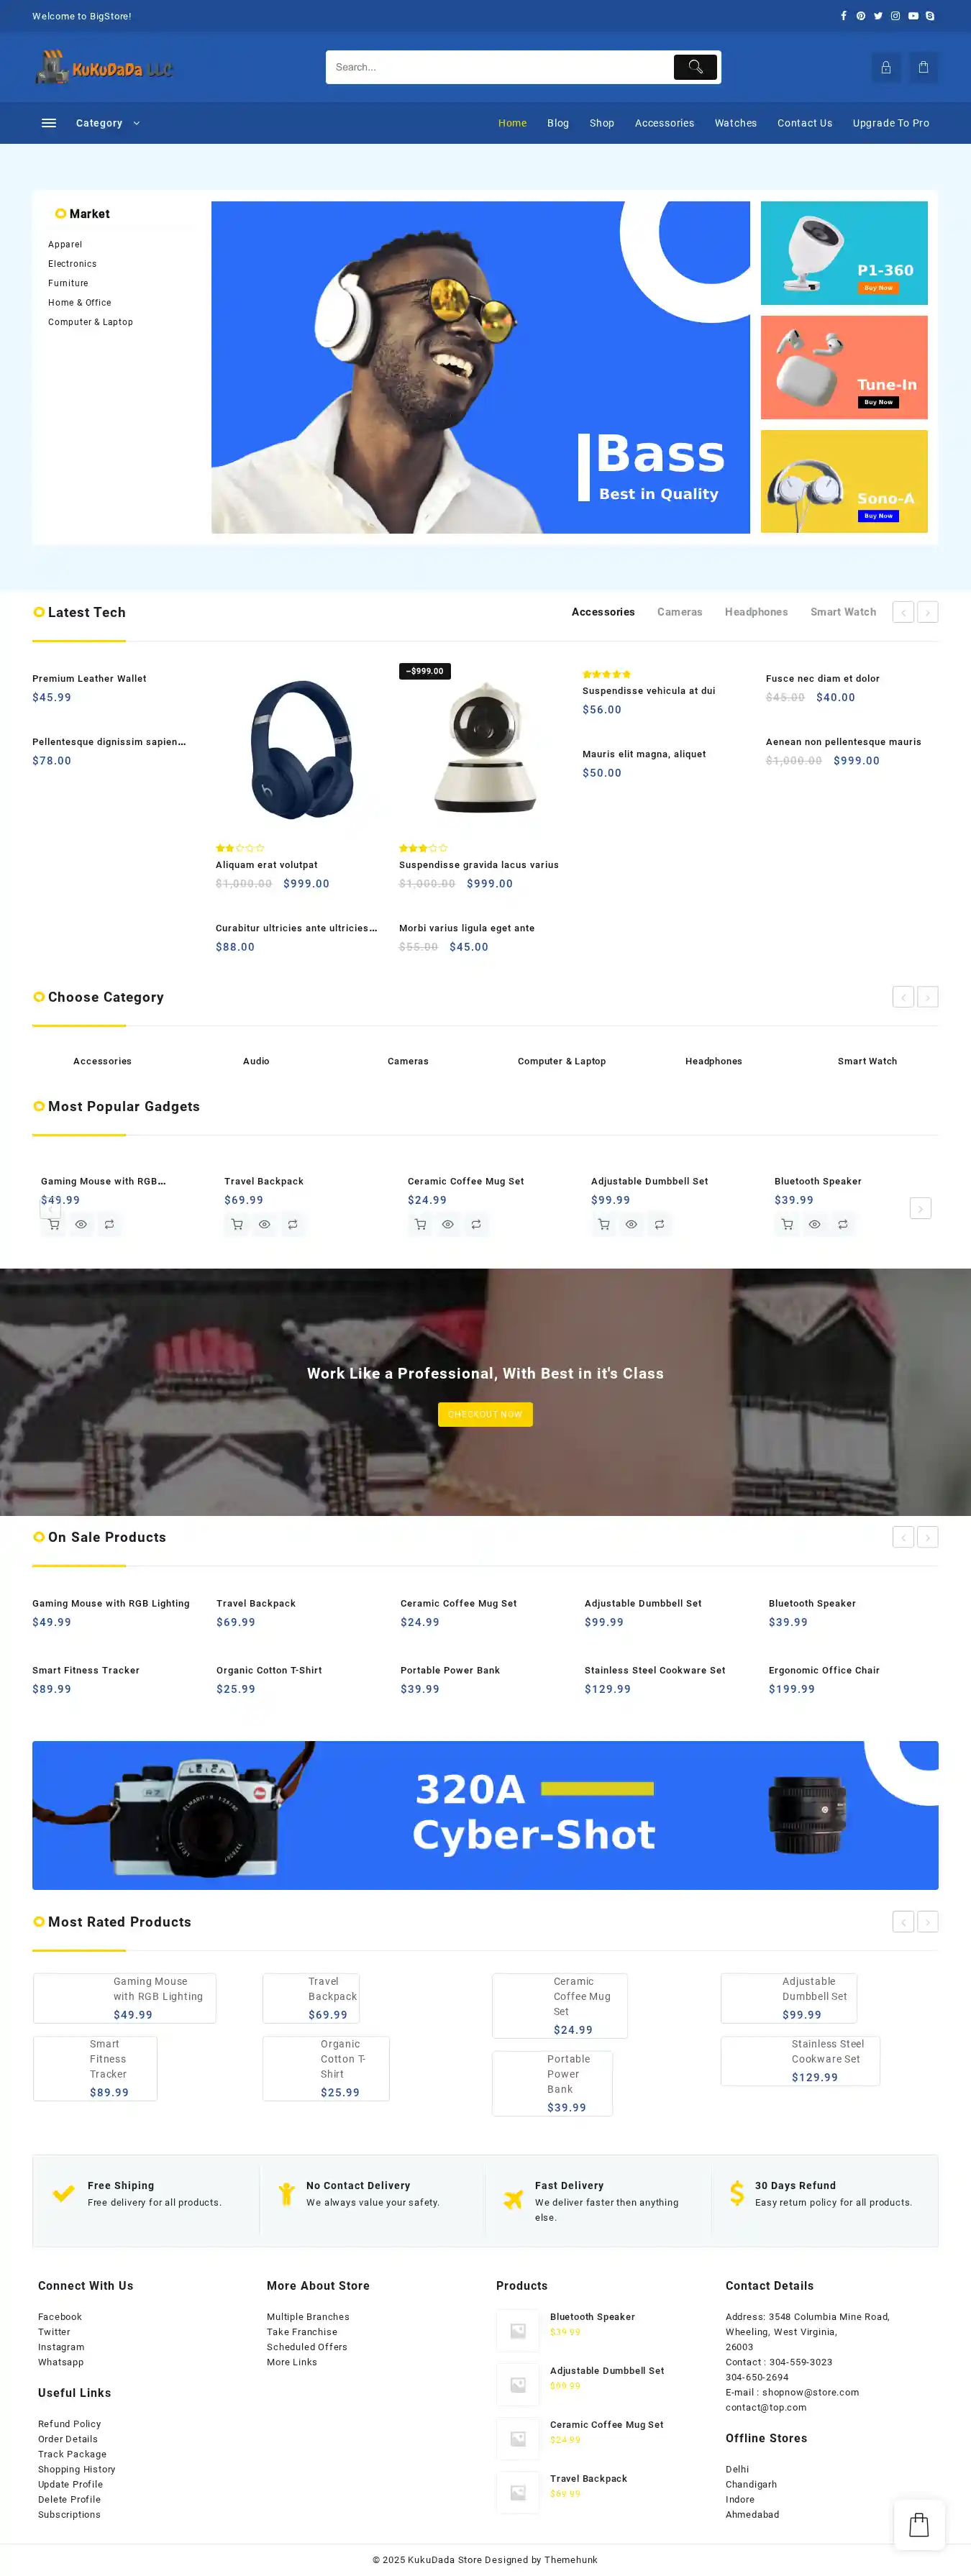Click the search magnifier button
Screen dimensions: 971x2576
tap(695, 67)
